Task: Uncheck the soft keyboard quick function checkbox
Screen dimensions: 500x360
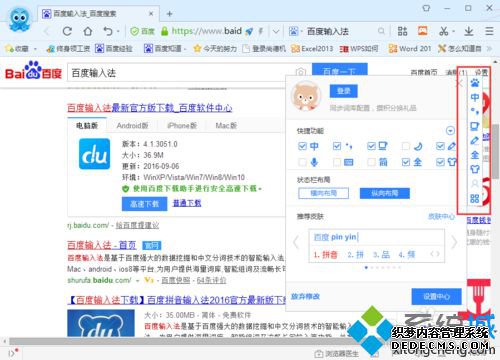Action: (371, 146)
